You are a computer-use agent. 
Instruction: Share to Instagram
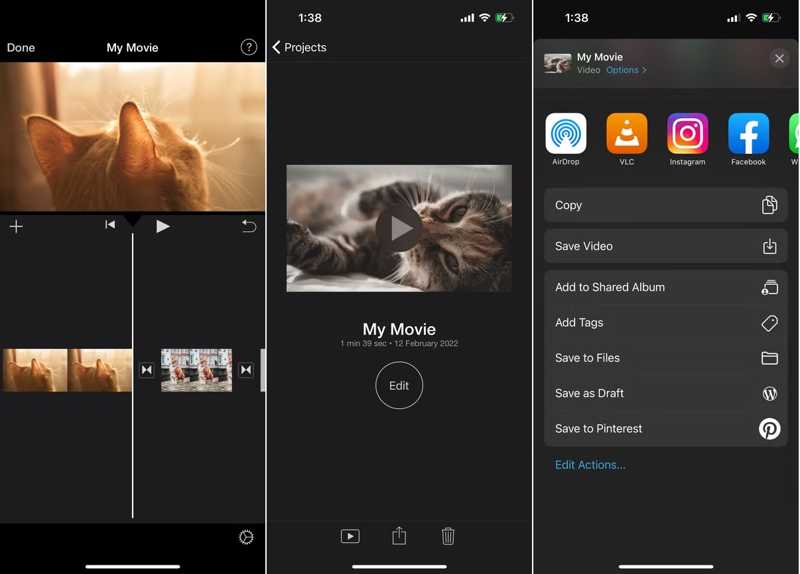pyautogui.click(x=687, y=139)
